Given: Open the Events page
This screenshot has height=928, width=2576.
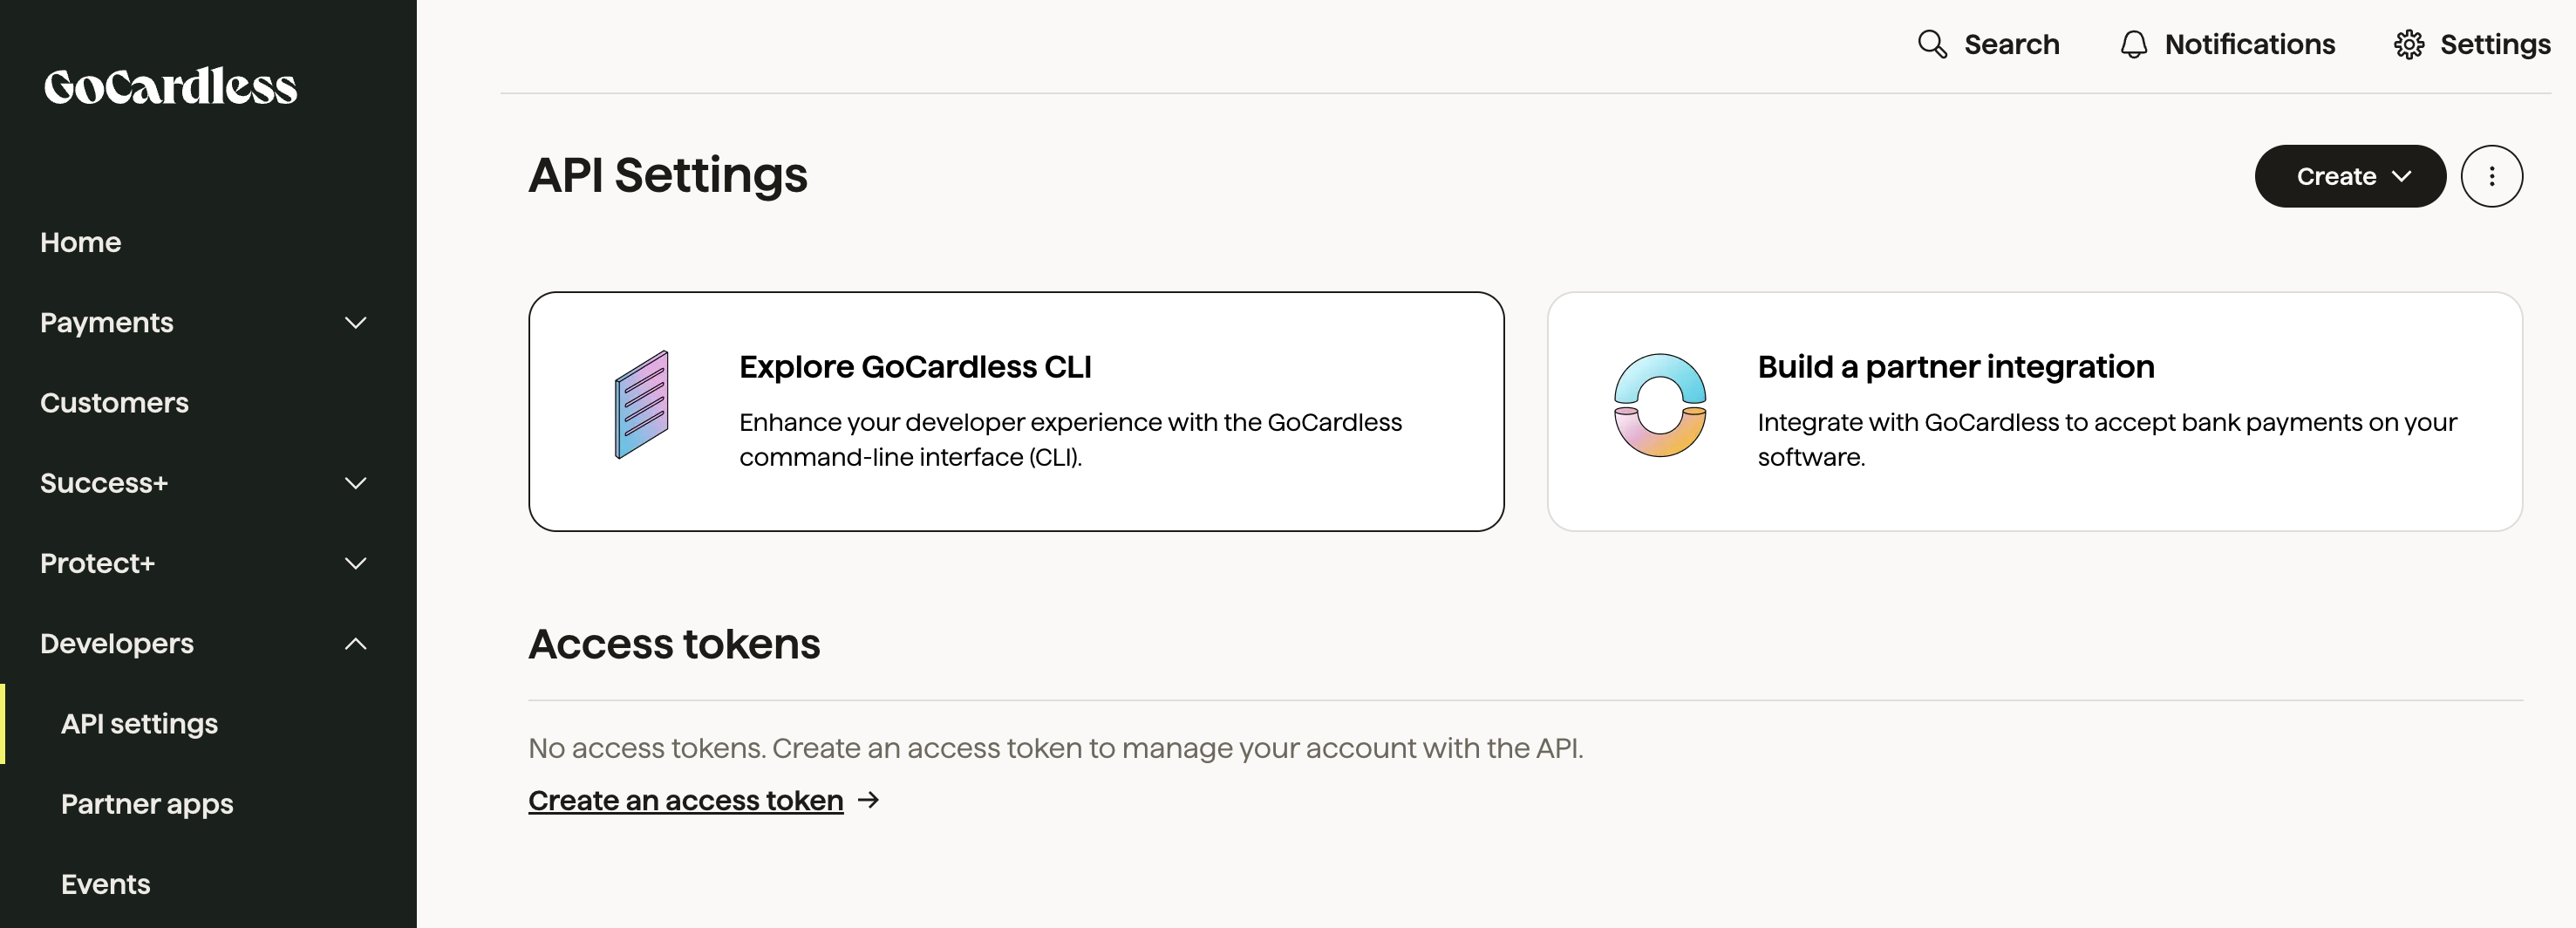Looking at the screenshot, I should 105,884.
